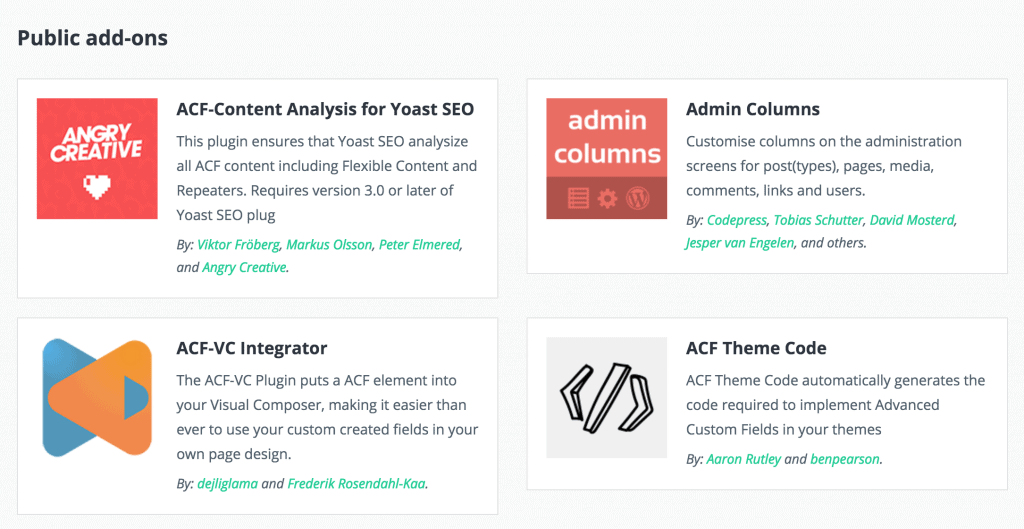
Task: Open the Codepress author link
Action: (x=738, y=220)
